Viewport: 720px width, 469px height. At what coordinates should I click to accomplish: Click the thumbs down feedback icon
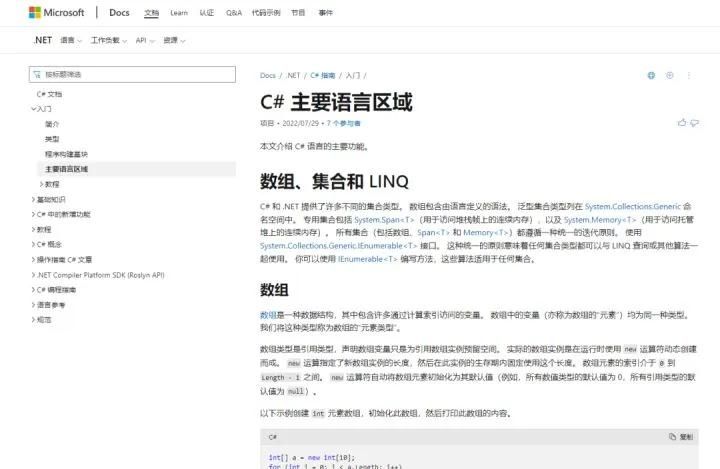click(x=694, y=123)
